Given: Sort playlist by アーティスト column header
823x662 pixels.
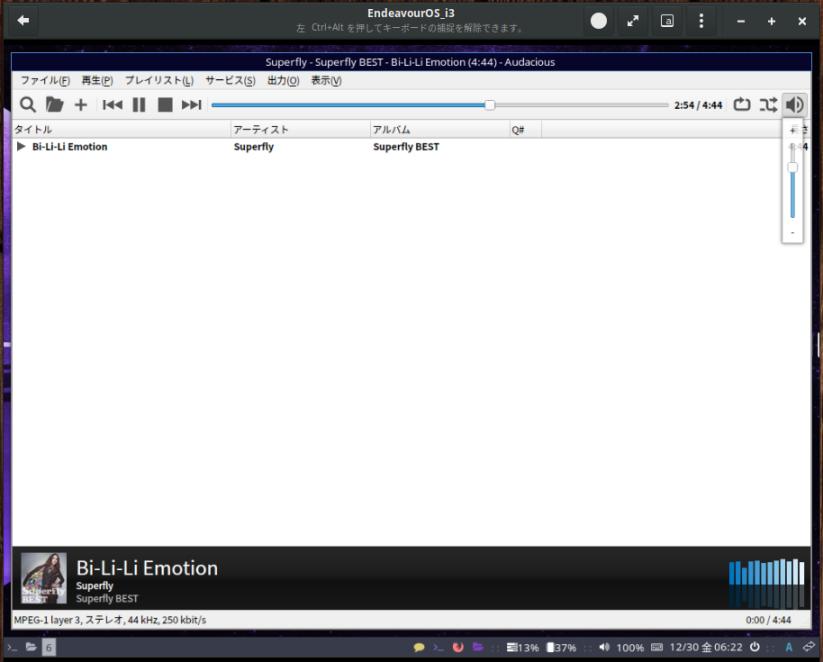Looking at the screenshot, I should [300, 129].
